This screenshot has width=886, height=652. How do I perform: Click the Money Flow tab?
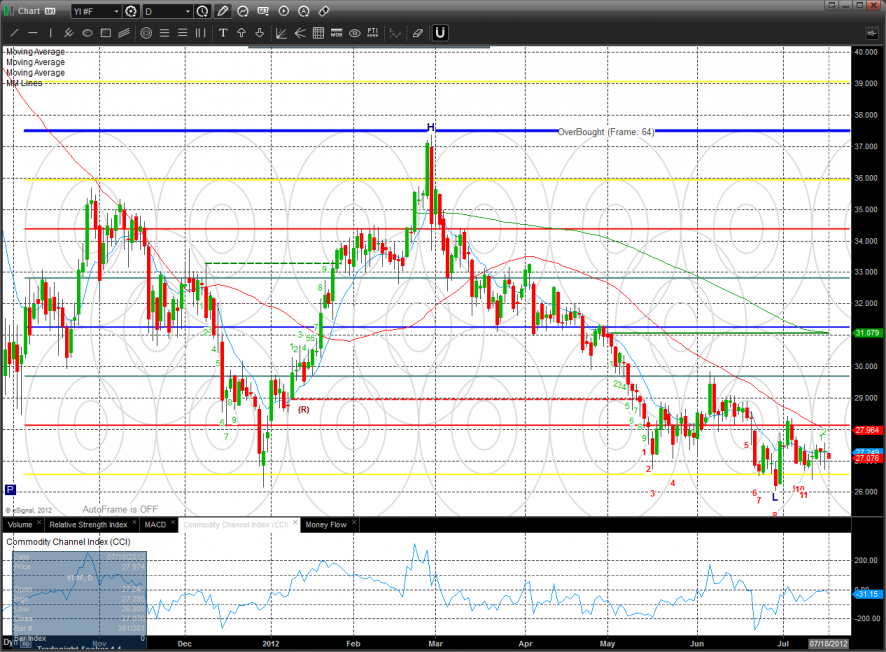(x=325, y=524)
